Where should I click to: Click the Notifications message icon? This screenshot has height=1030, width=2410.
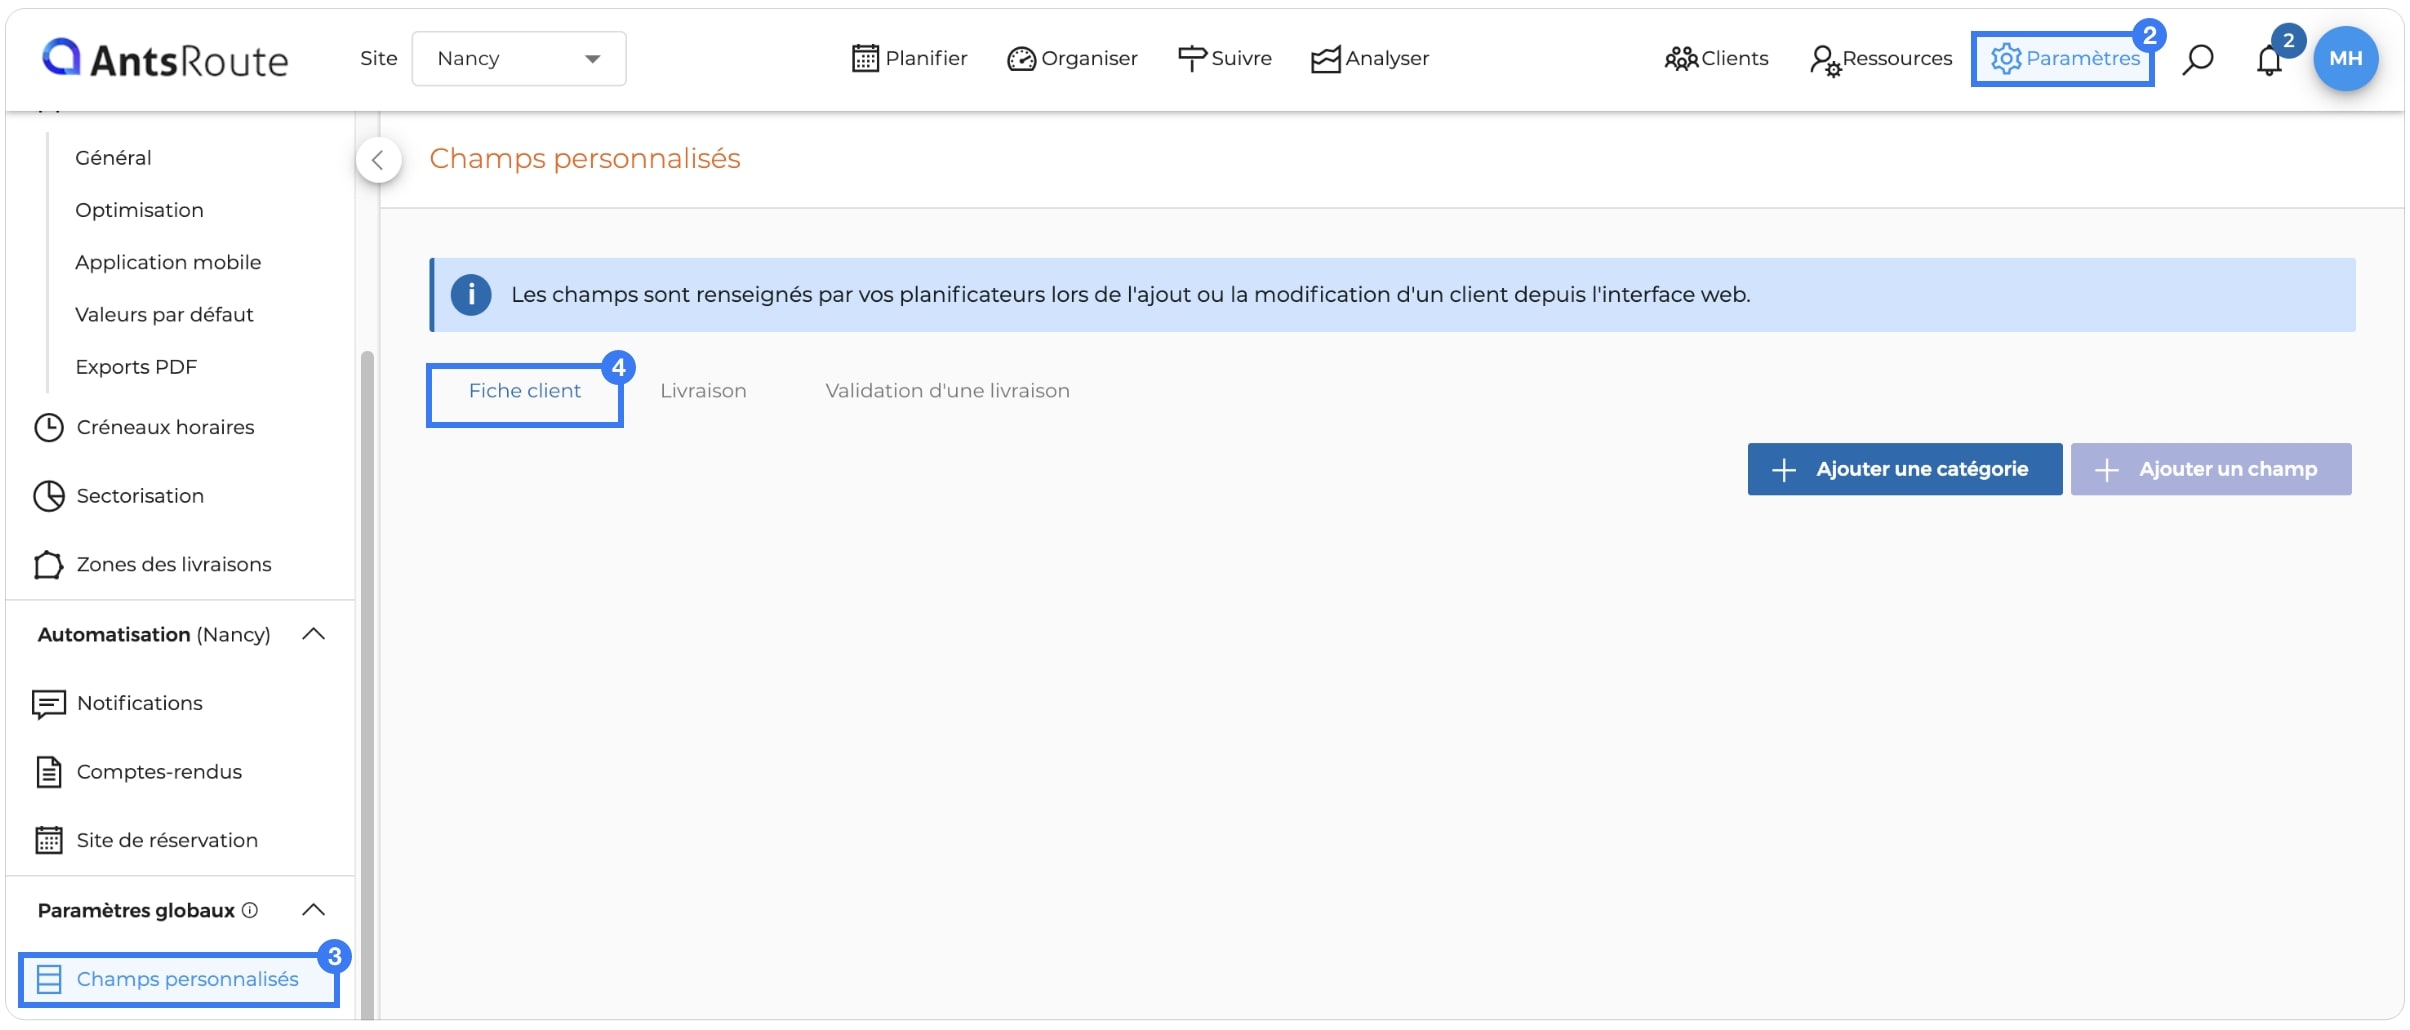coord(49,704)
